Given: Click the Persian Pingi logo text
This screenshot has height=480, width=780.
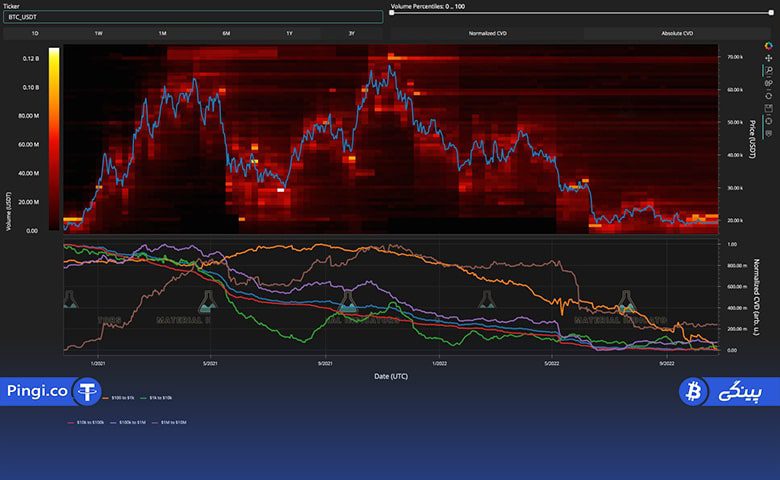Looking at the screenshot, I should coord(739,392).
